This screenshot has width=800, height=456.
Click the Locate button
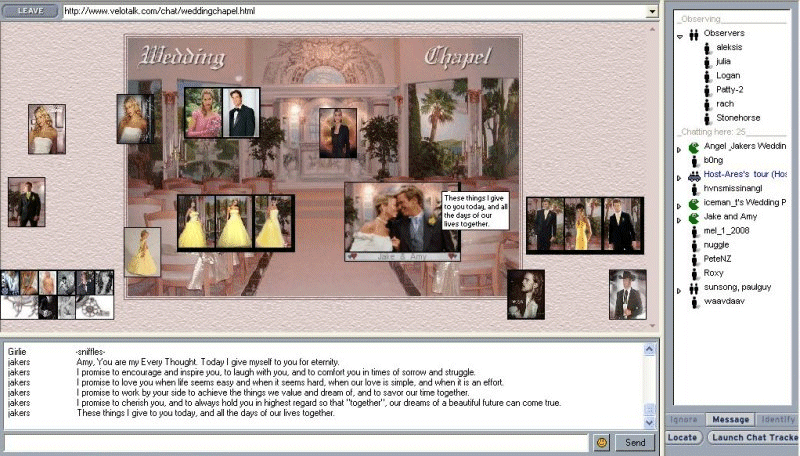(682, 438)
